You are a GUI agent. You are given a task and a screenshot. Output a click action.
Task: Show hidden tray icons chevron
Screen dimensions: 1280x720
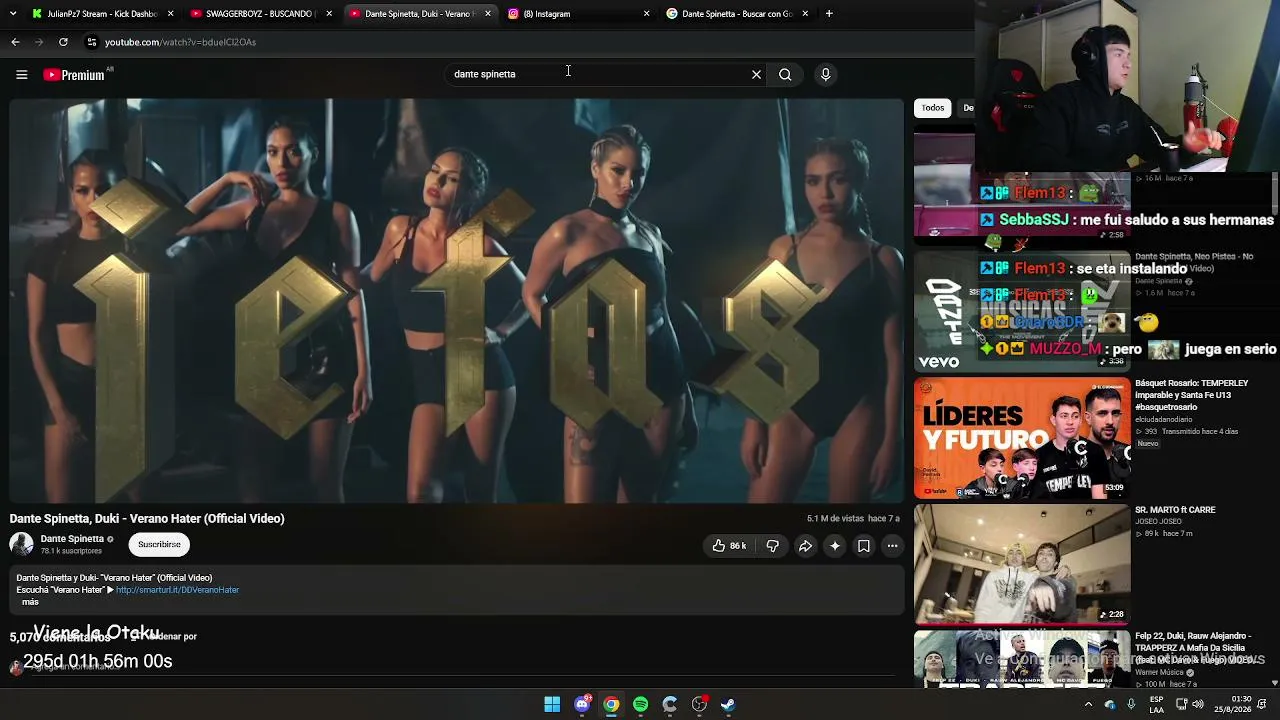[x=1088, y=704]
